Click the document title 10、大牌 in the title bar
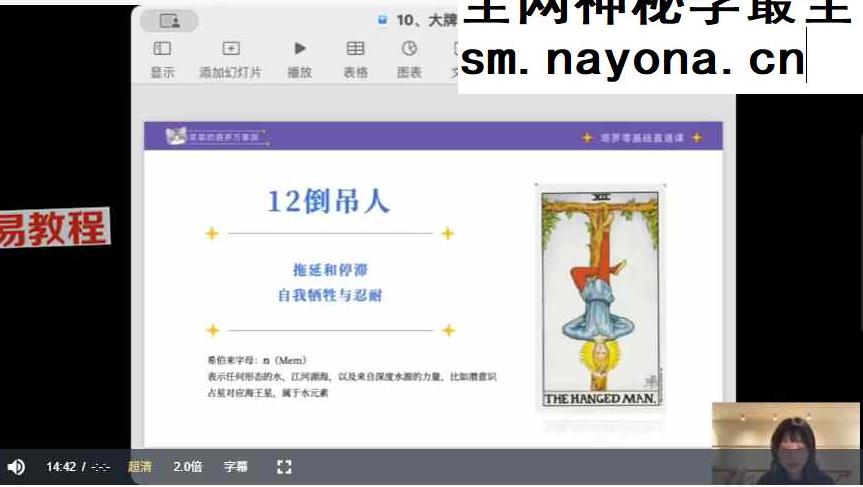 coord(427,21)
